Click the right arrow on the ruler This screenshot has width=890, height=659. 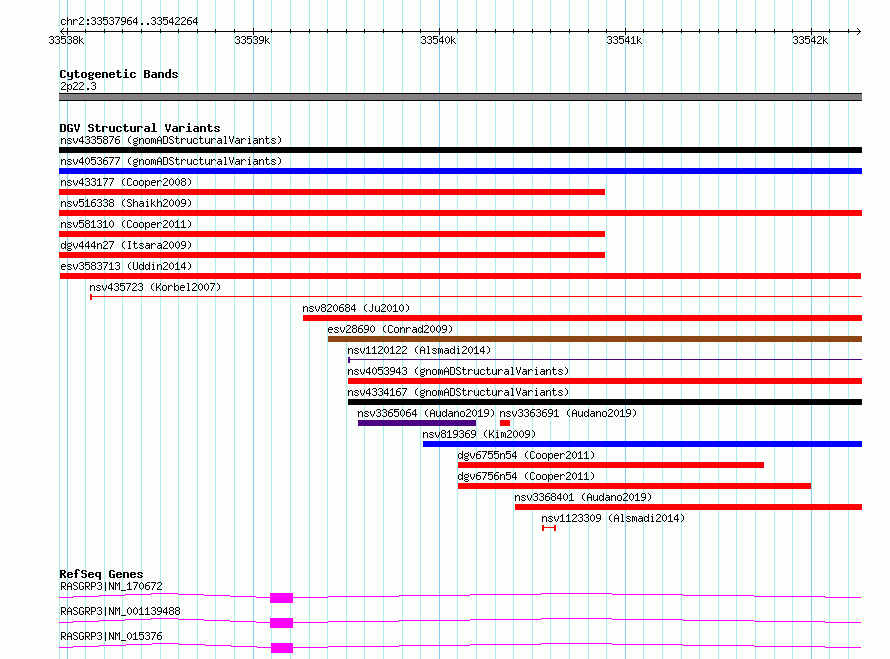(858, 31)
